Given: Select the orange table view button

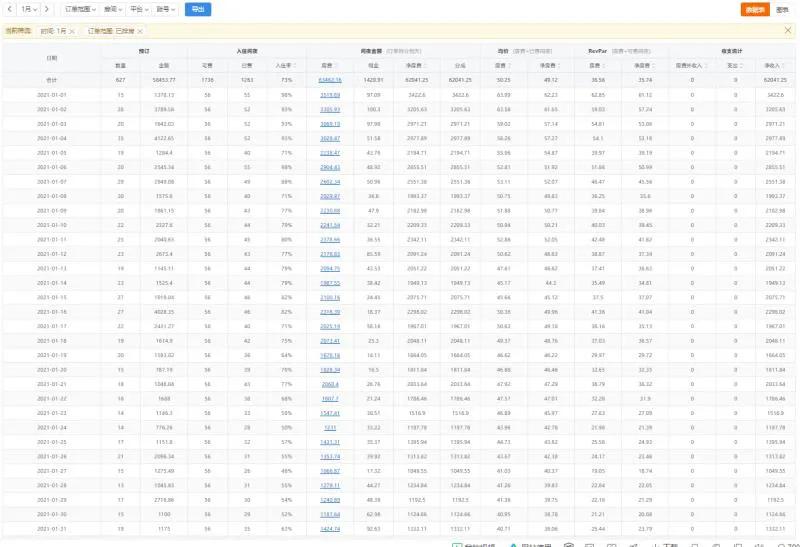Looking at the screenshot, I should pos(755,10).
